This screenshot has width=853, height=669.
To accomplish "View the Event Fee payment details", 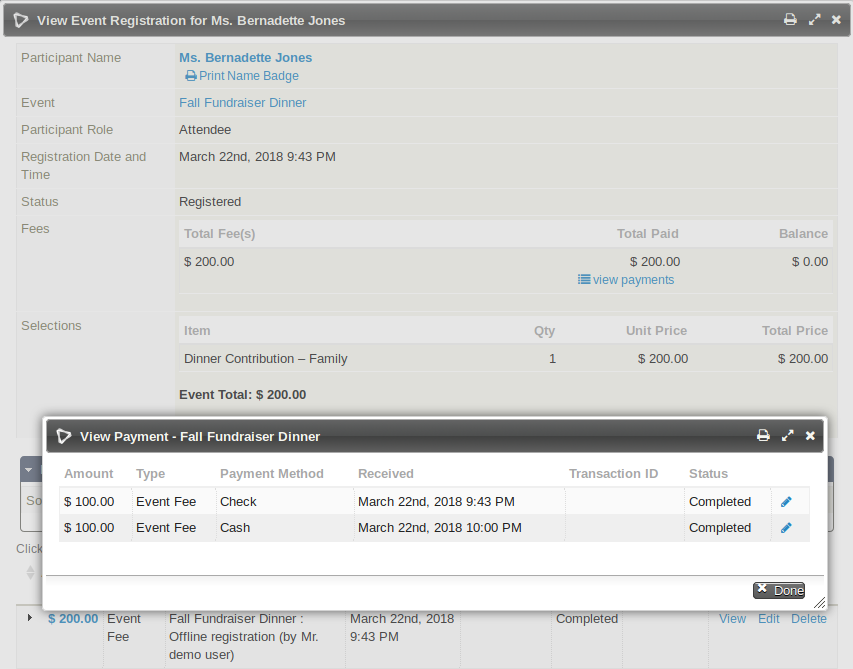I will [732, 618].
